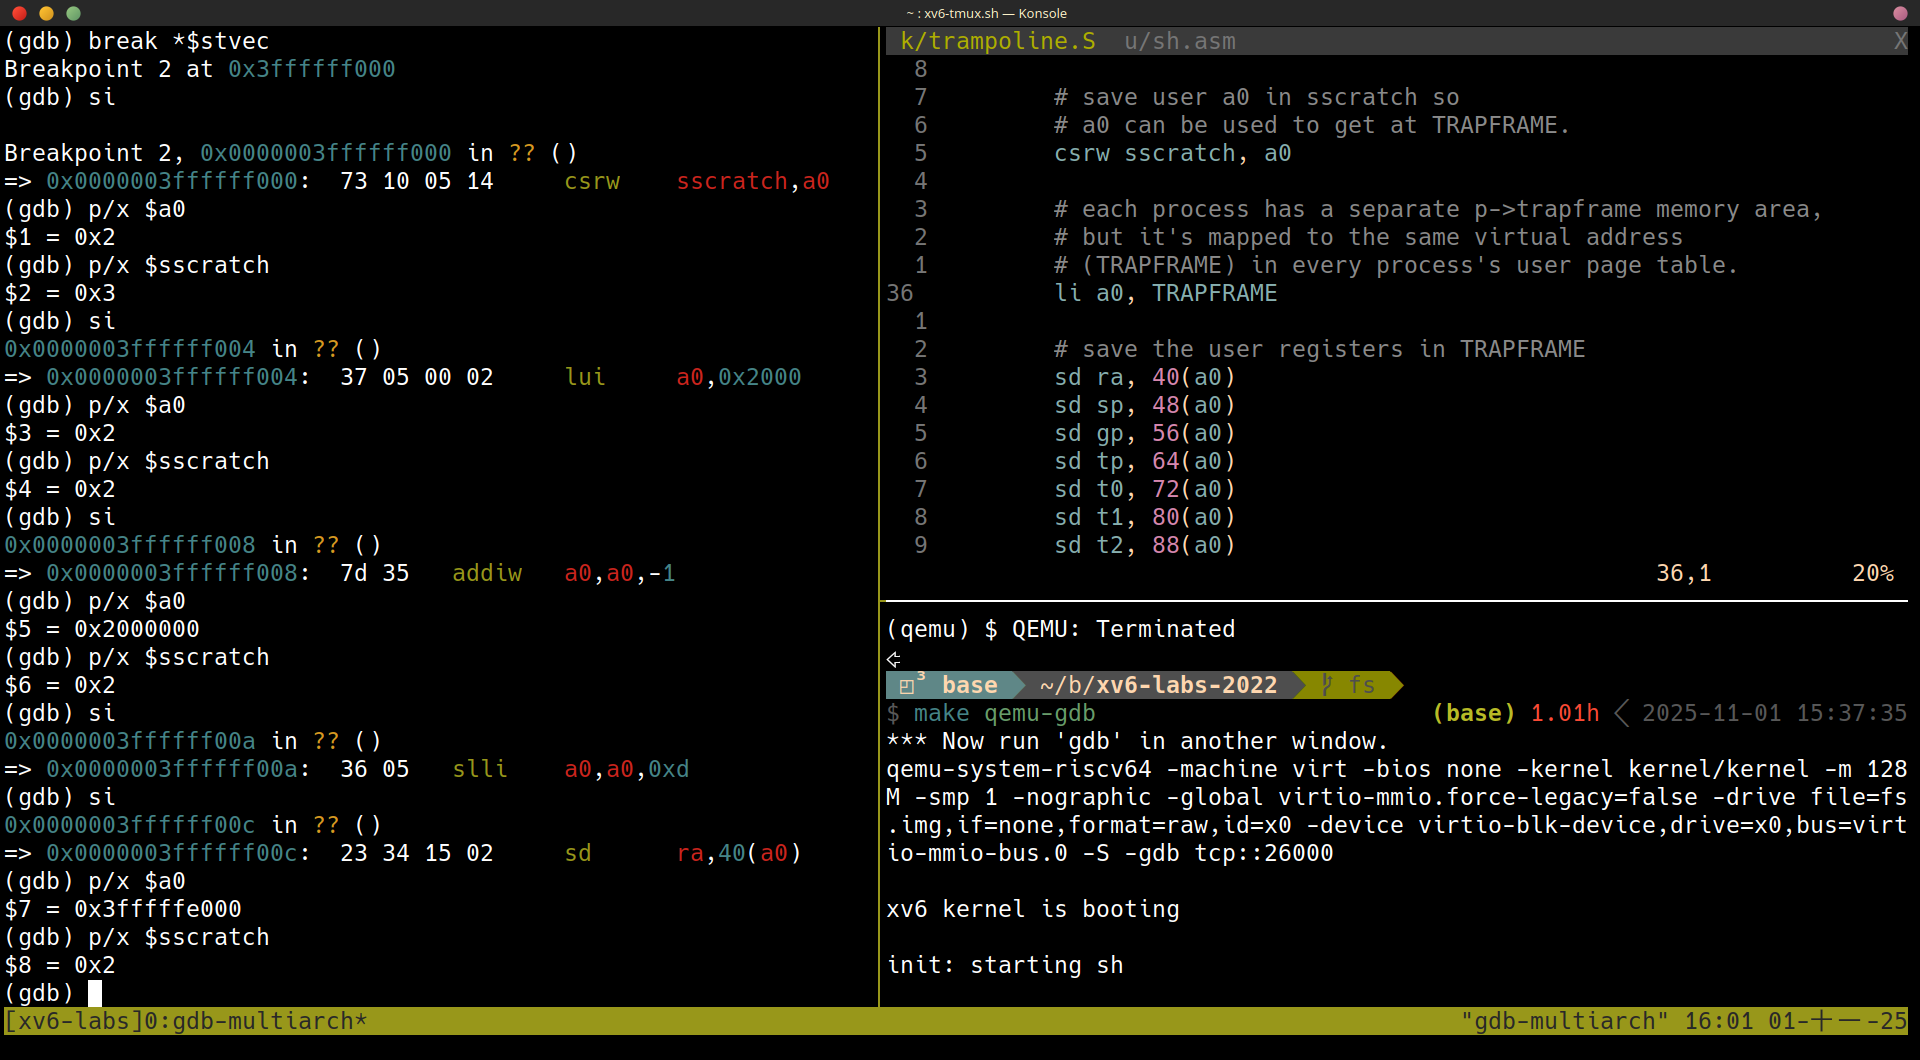The width and height of the screenshot is (1920, 1060).
Task: Click the vertical divider between tmux panes
Action: (x=879, y=500)
